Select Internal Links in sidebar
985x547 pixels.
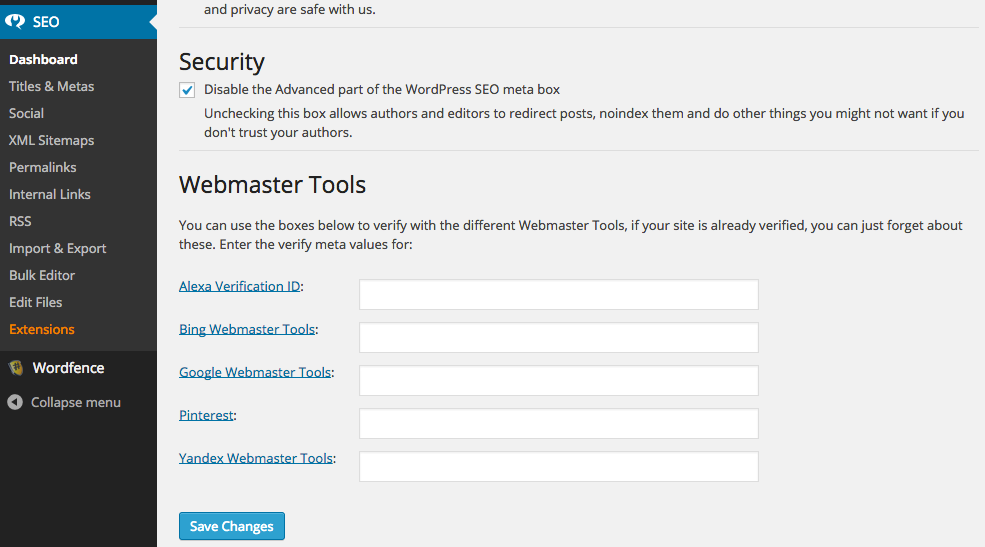[49, 194]
